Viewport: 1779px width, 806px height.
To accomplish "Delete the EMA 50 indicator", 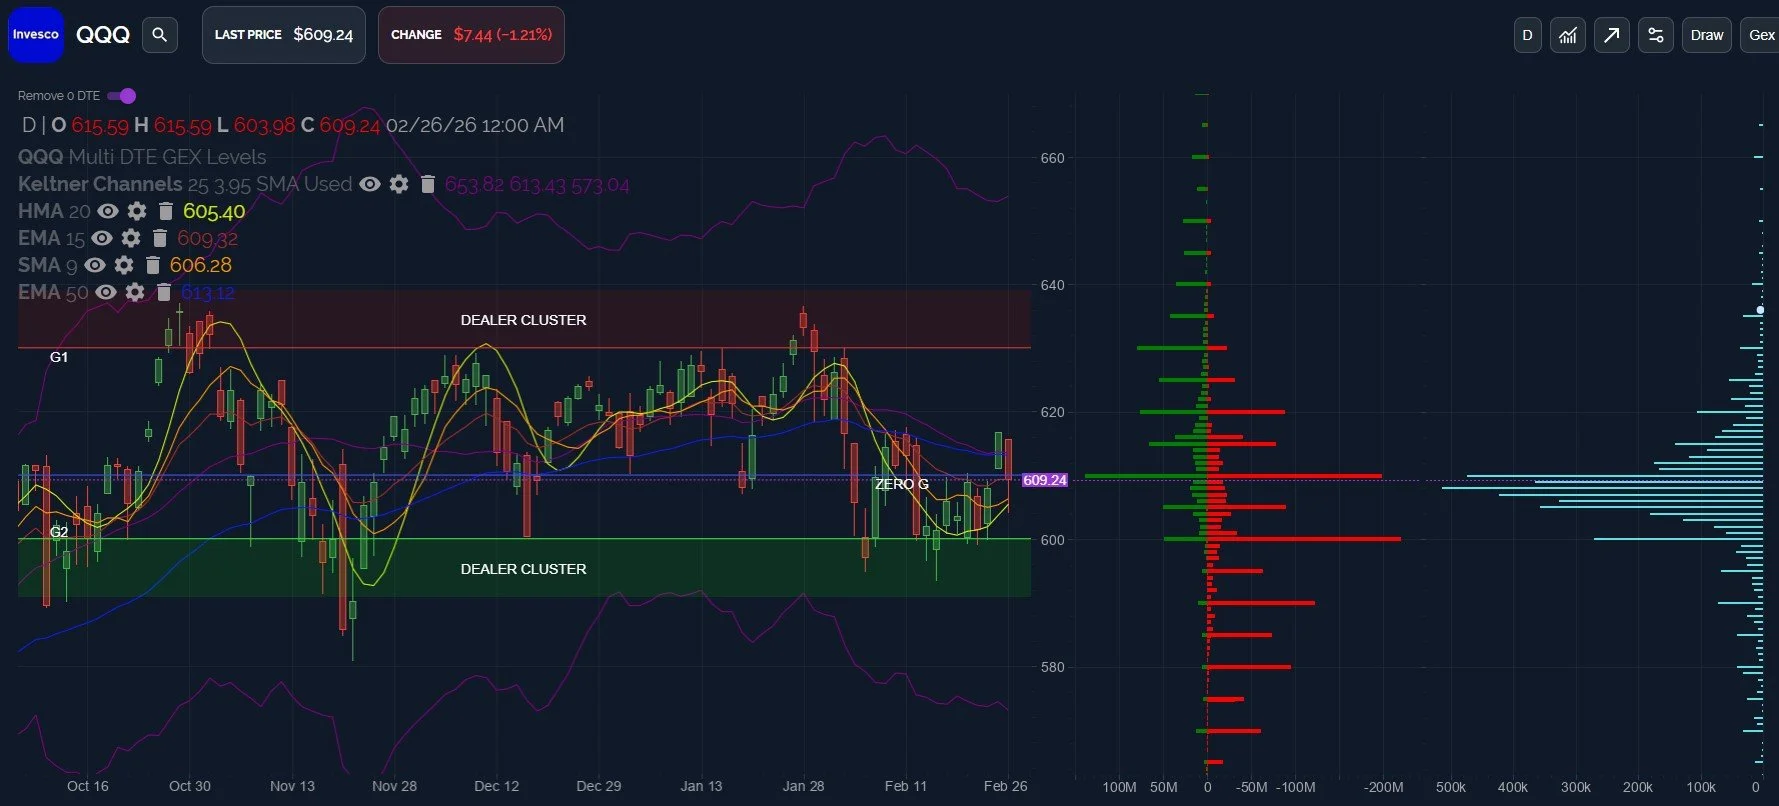I will [164, 292].
